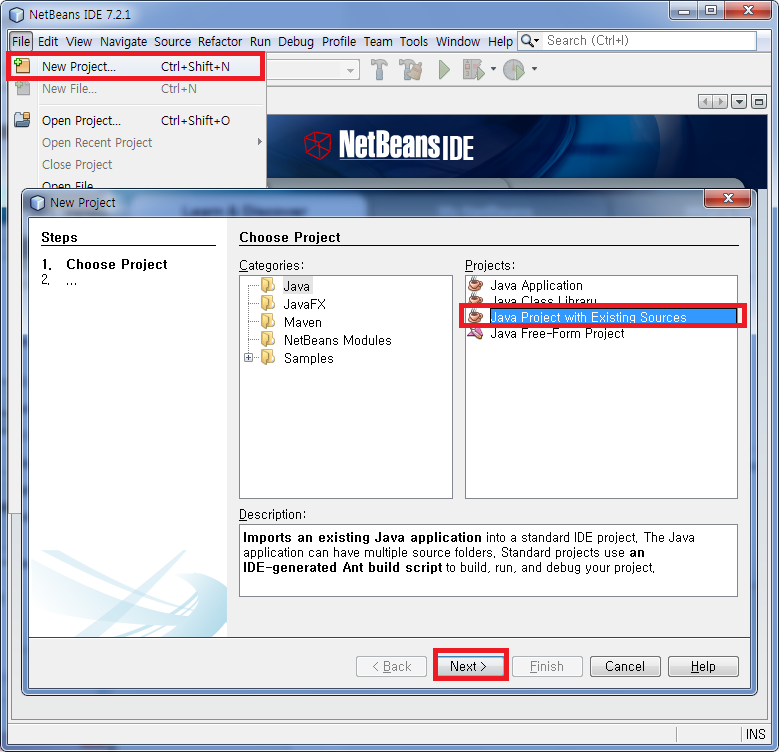
Task: Click the < Back button
Action: click(391, 666)
